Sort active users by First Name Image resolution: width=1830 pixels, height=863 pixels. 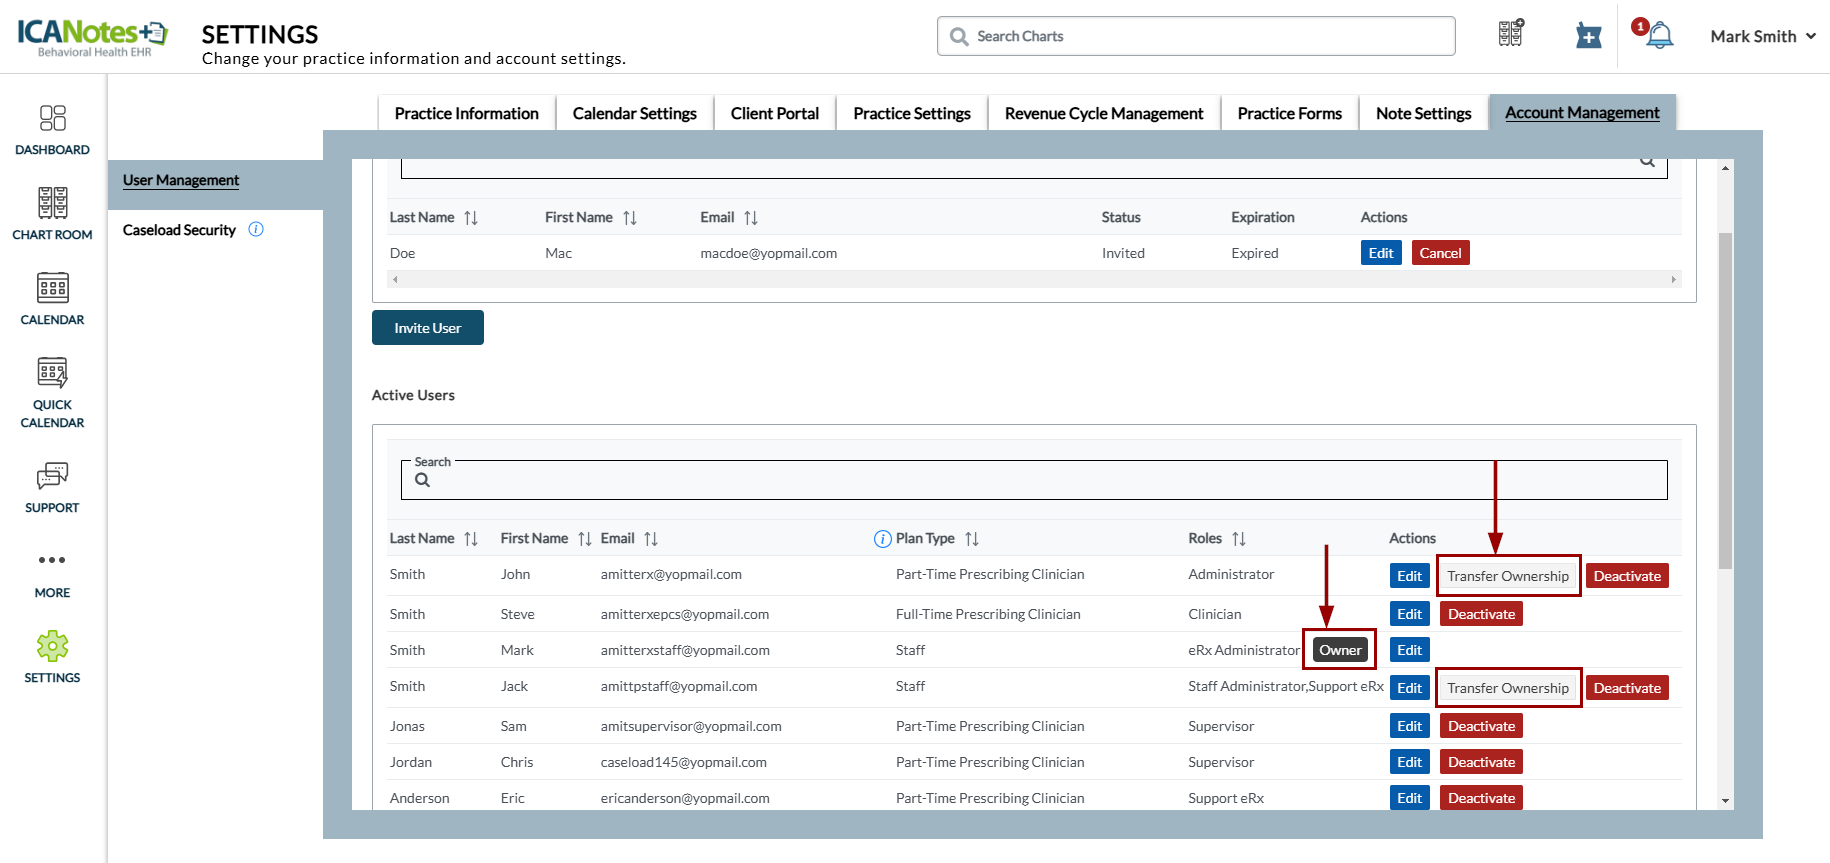point(585,539)
